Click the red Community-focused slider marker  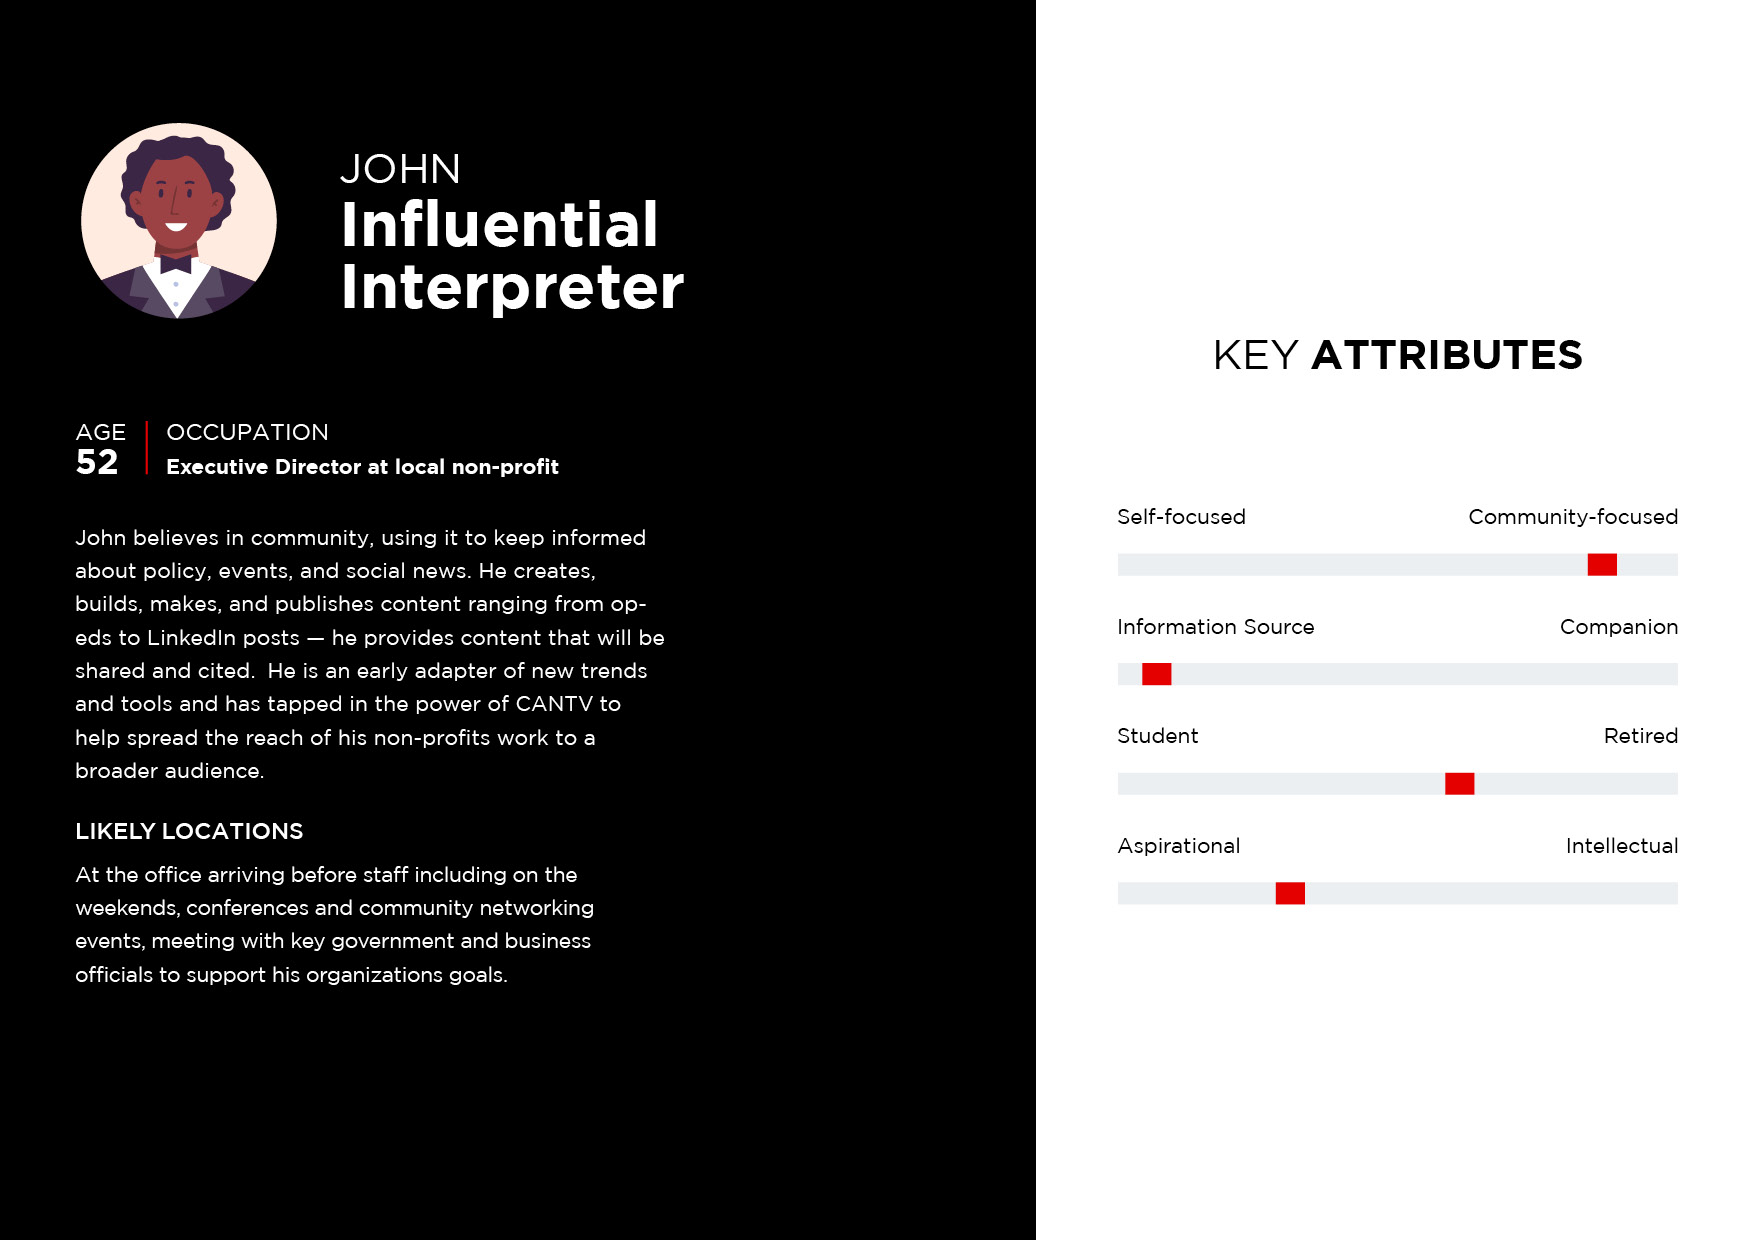click(1602, 564)
